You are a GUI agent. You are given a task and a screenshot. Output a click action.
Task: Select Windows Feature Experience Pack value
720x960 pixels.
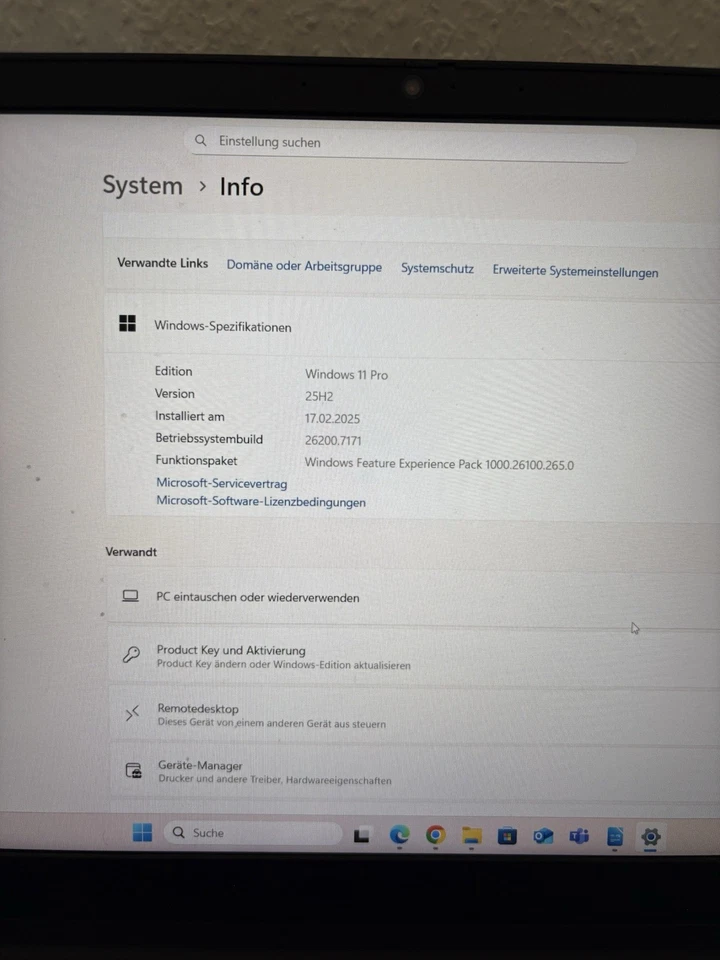click(x=440, y=463)
